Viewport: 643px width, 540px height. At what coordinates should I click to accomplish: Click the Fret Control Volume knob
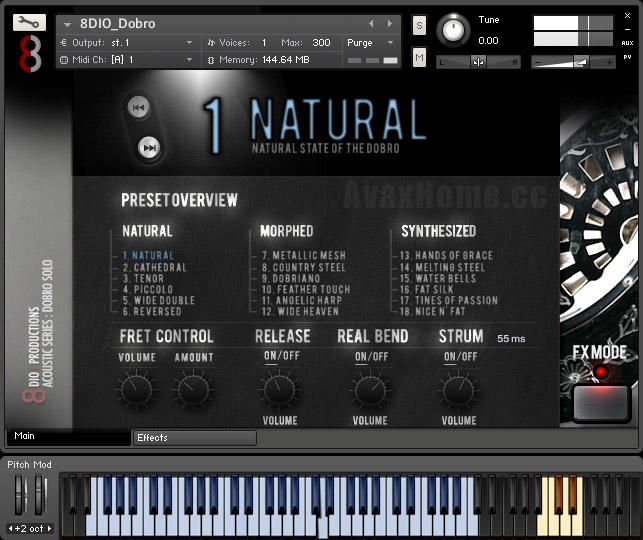137,389
